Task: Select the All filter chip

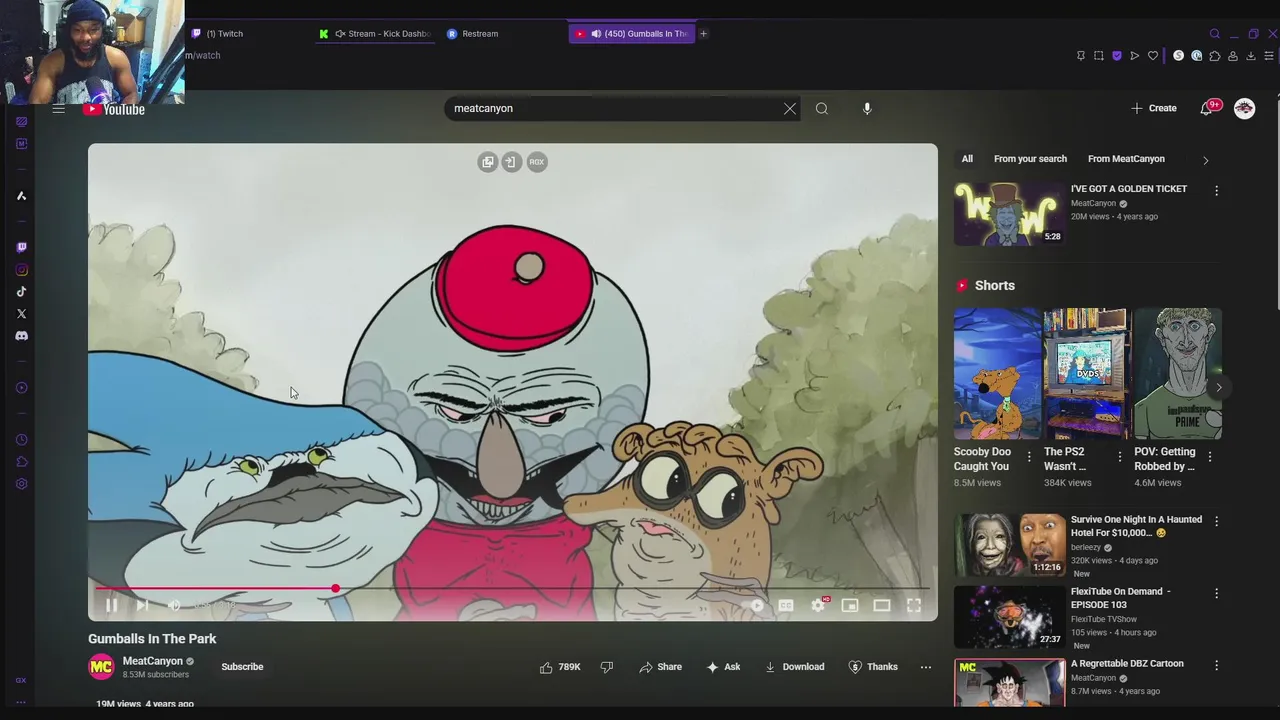Action: coord(967,159)
